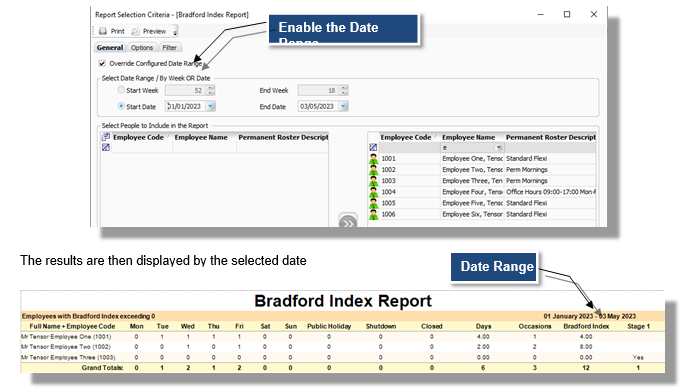Open the End Date calendar dropdown

point(344,106)
